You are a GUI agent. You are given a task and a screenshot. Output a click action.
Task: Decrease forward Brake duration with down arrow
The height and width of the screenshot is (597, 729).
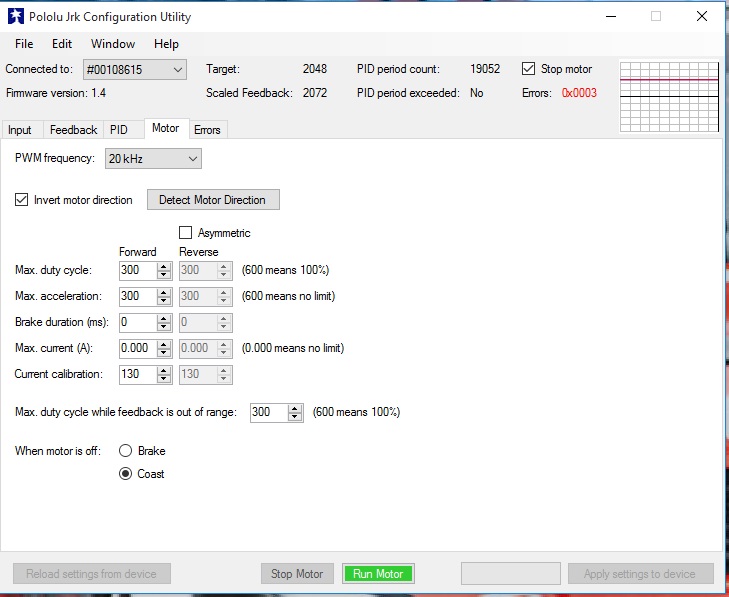pos(164,327)
